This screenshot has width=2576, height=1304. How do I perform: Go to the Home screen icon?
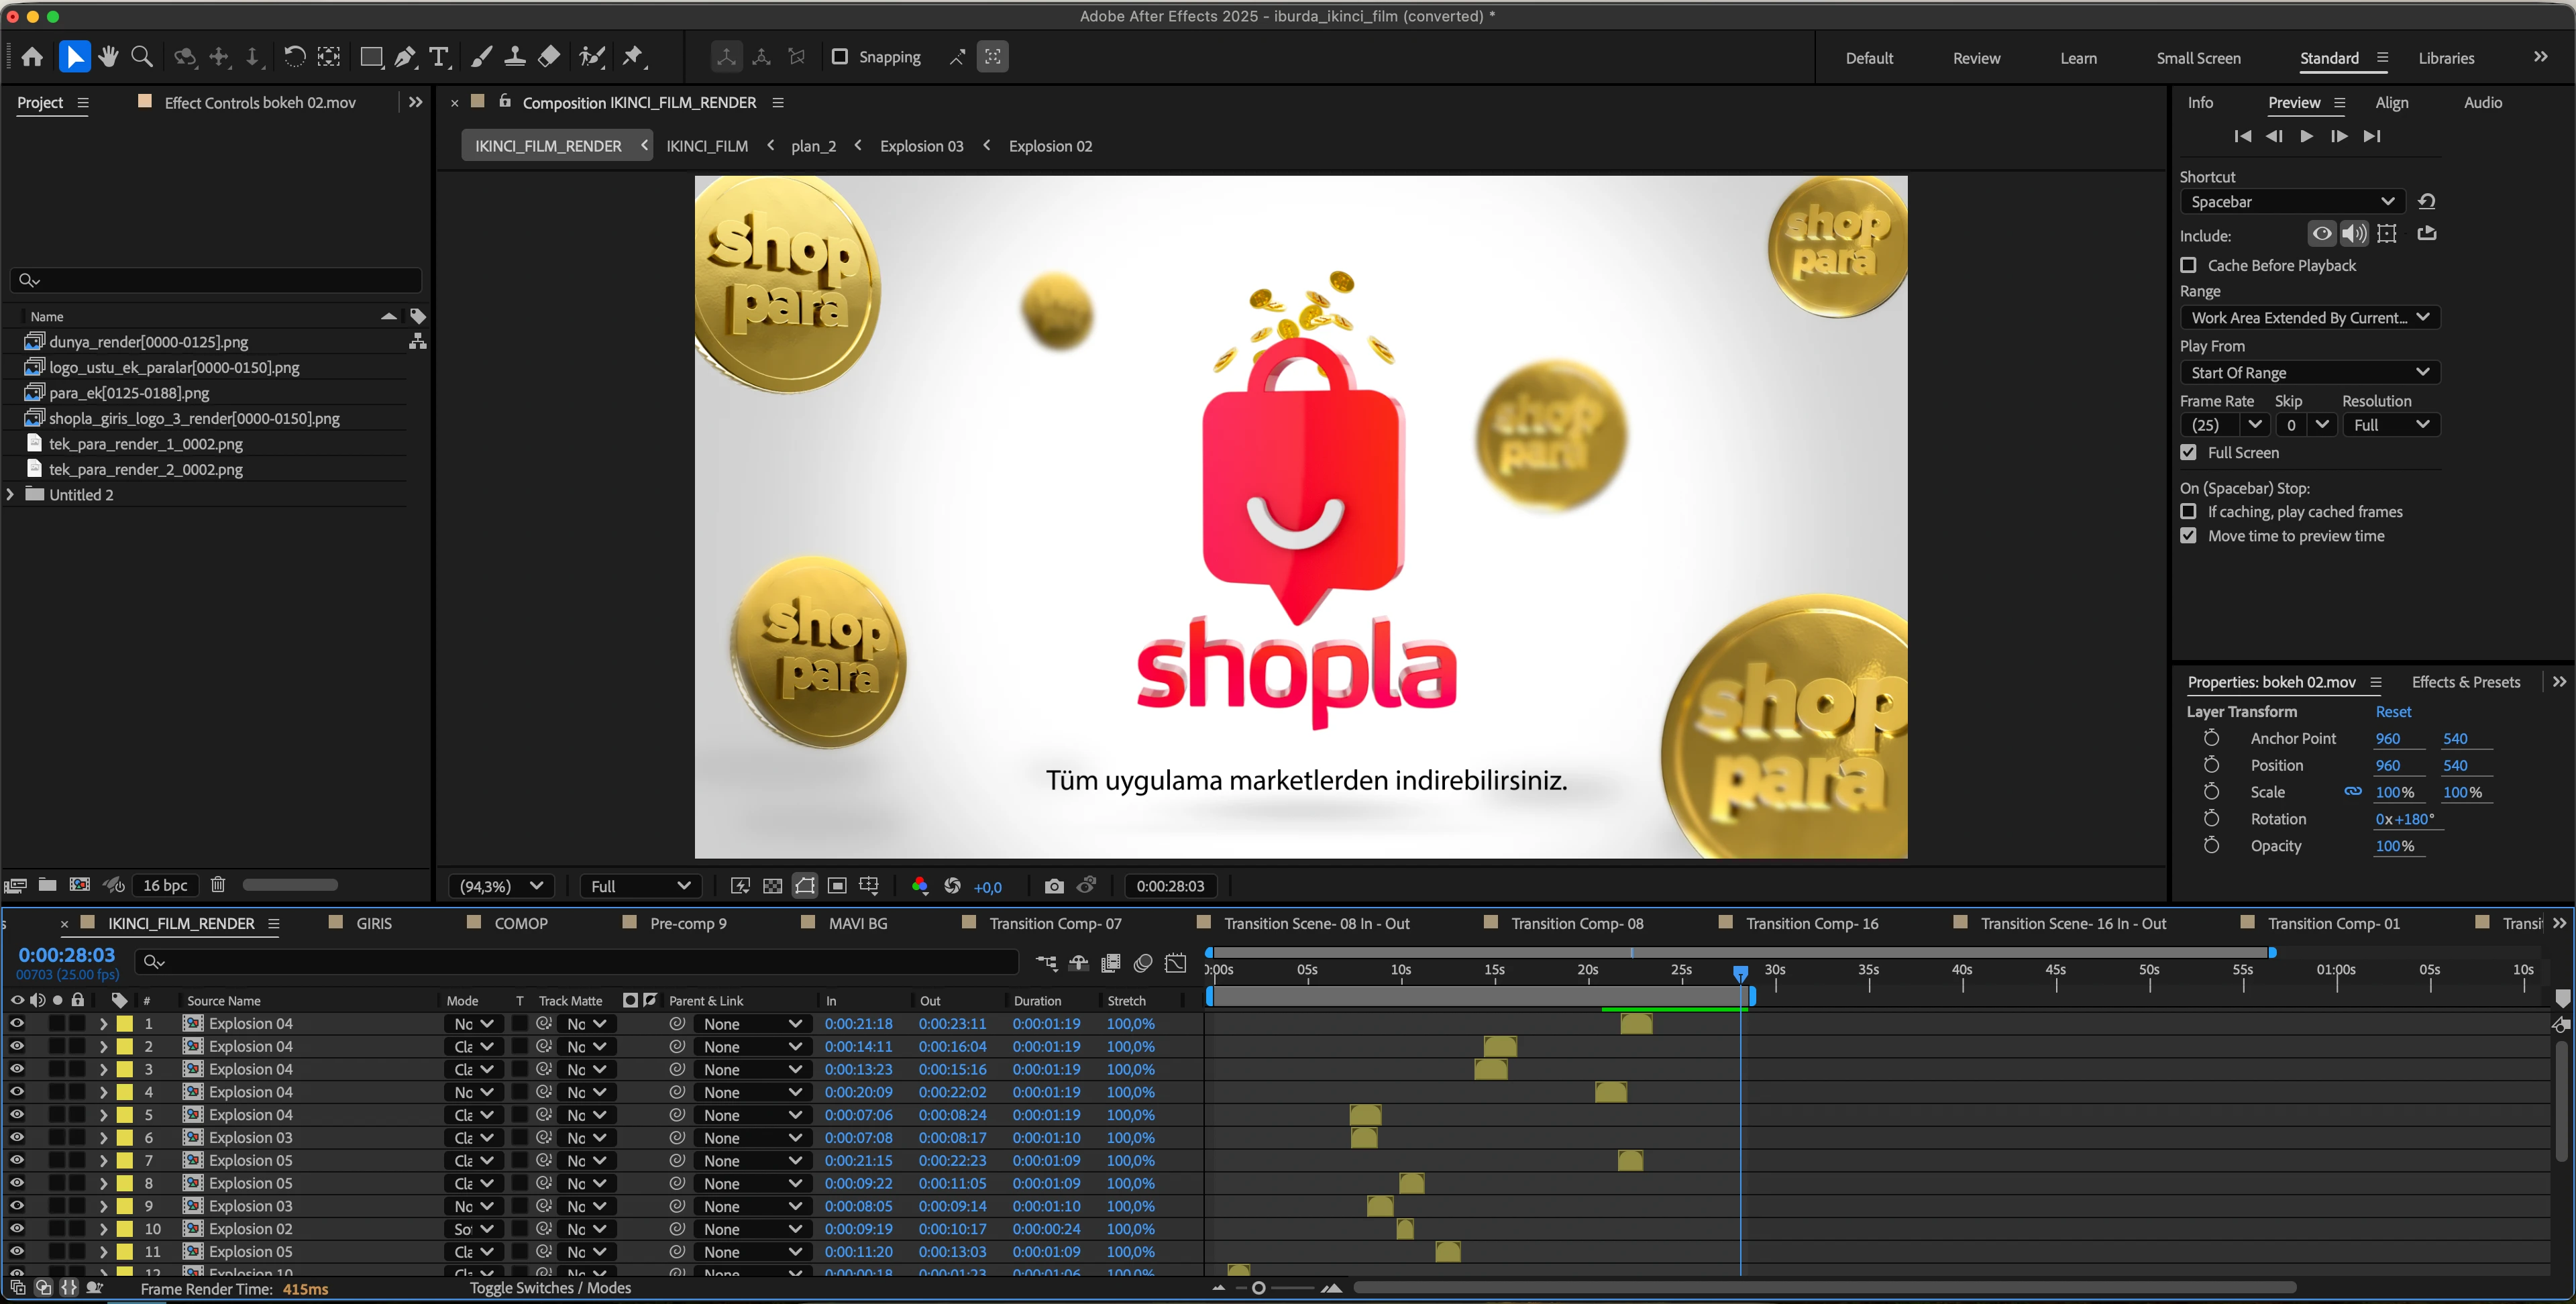(x=32, y=57)
